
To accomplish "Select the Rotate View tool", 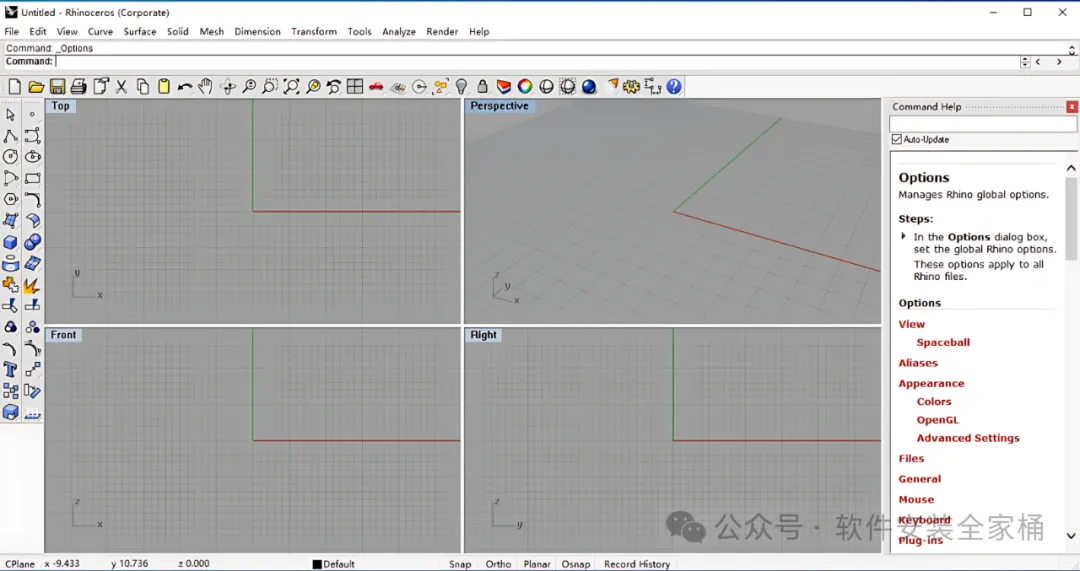I will coord(227,86).
